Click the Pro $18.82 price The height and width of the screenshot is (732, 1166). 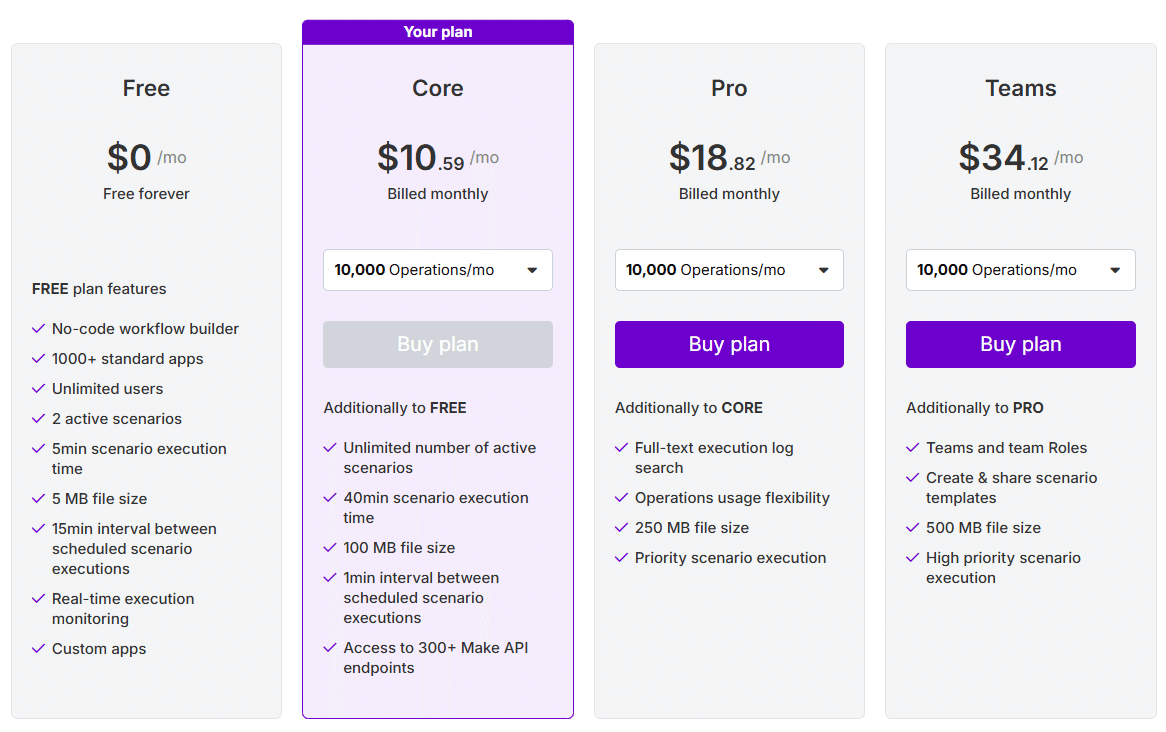712,158
